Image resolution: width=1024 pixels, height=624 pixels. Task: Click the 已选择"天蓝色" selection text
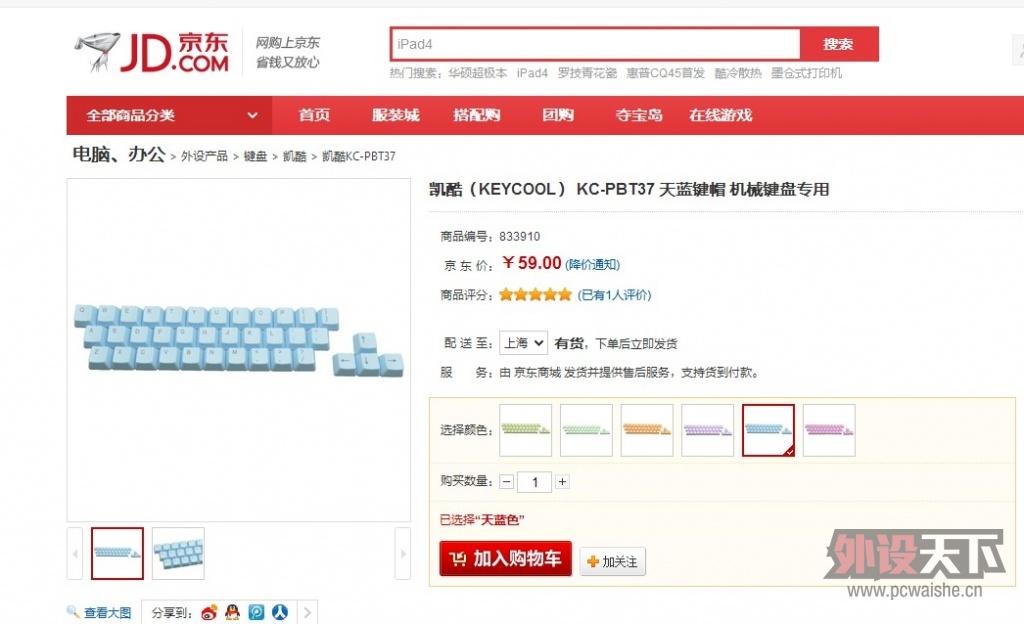pyautogui.click(x=482, y=520)
